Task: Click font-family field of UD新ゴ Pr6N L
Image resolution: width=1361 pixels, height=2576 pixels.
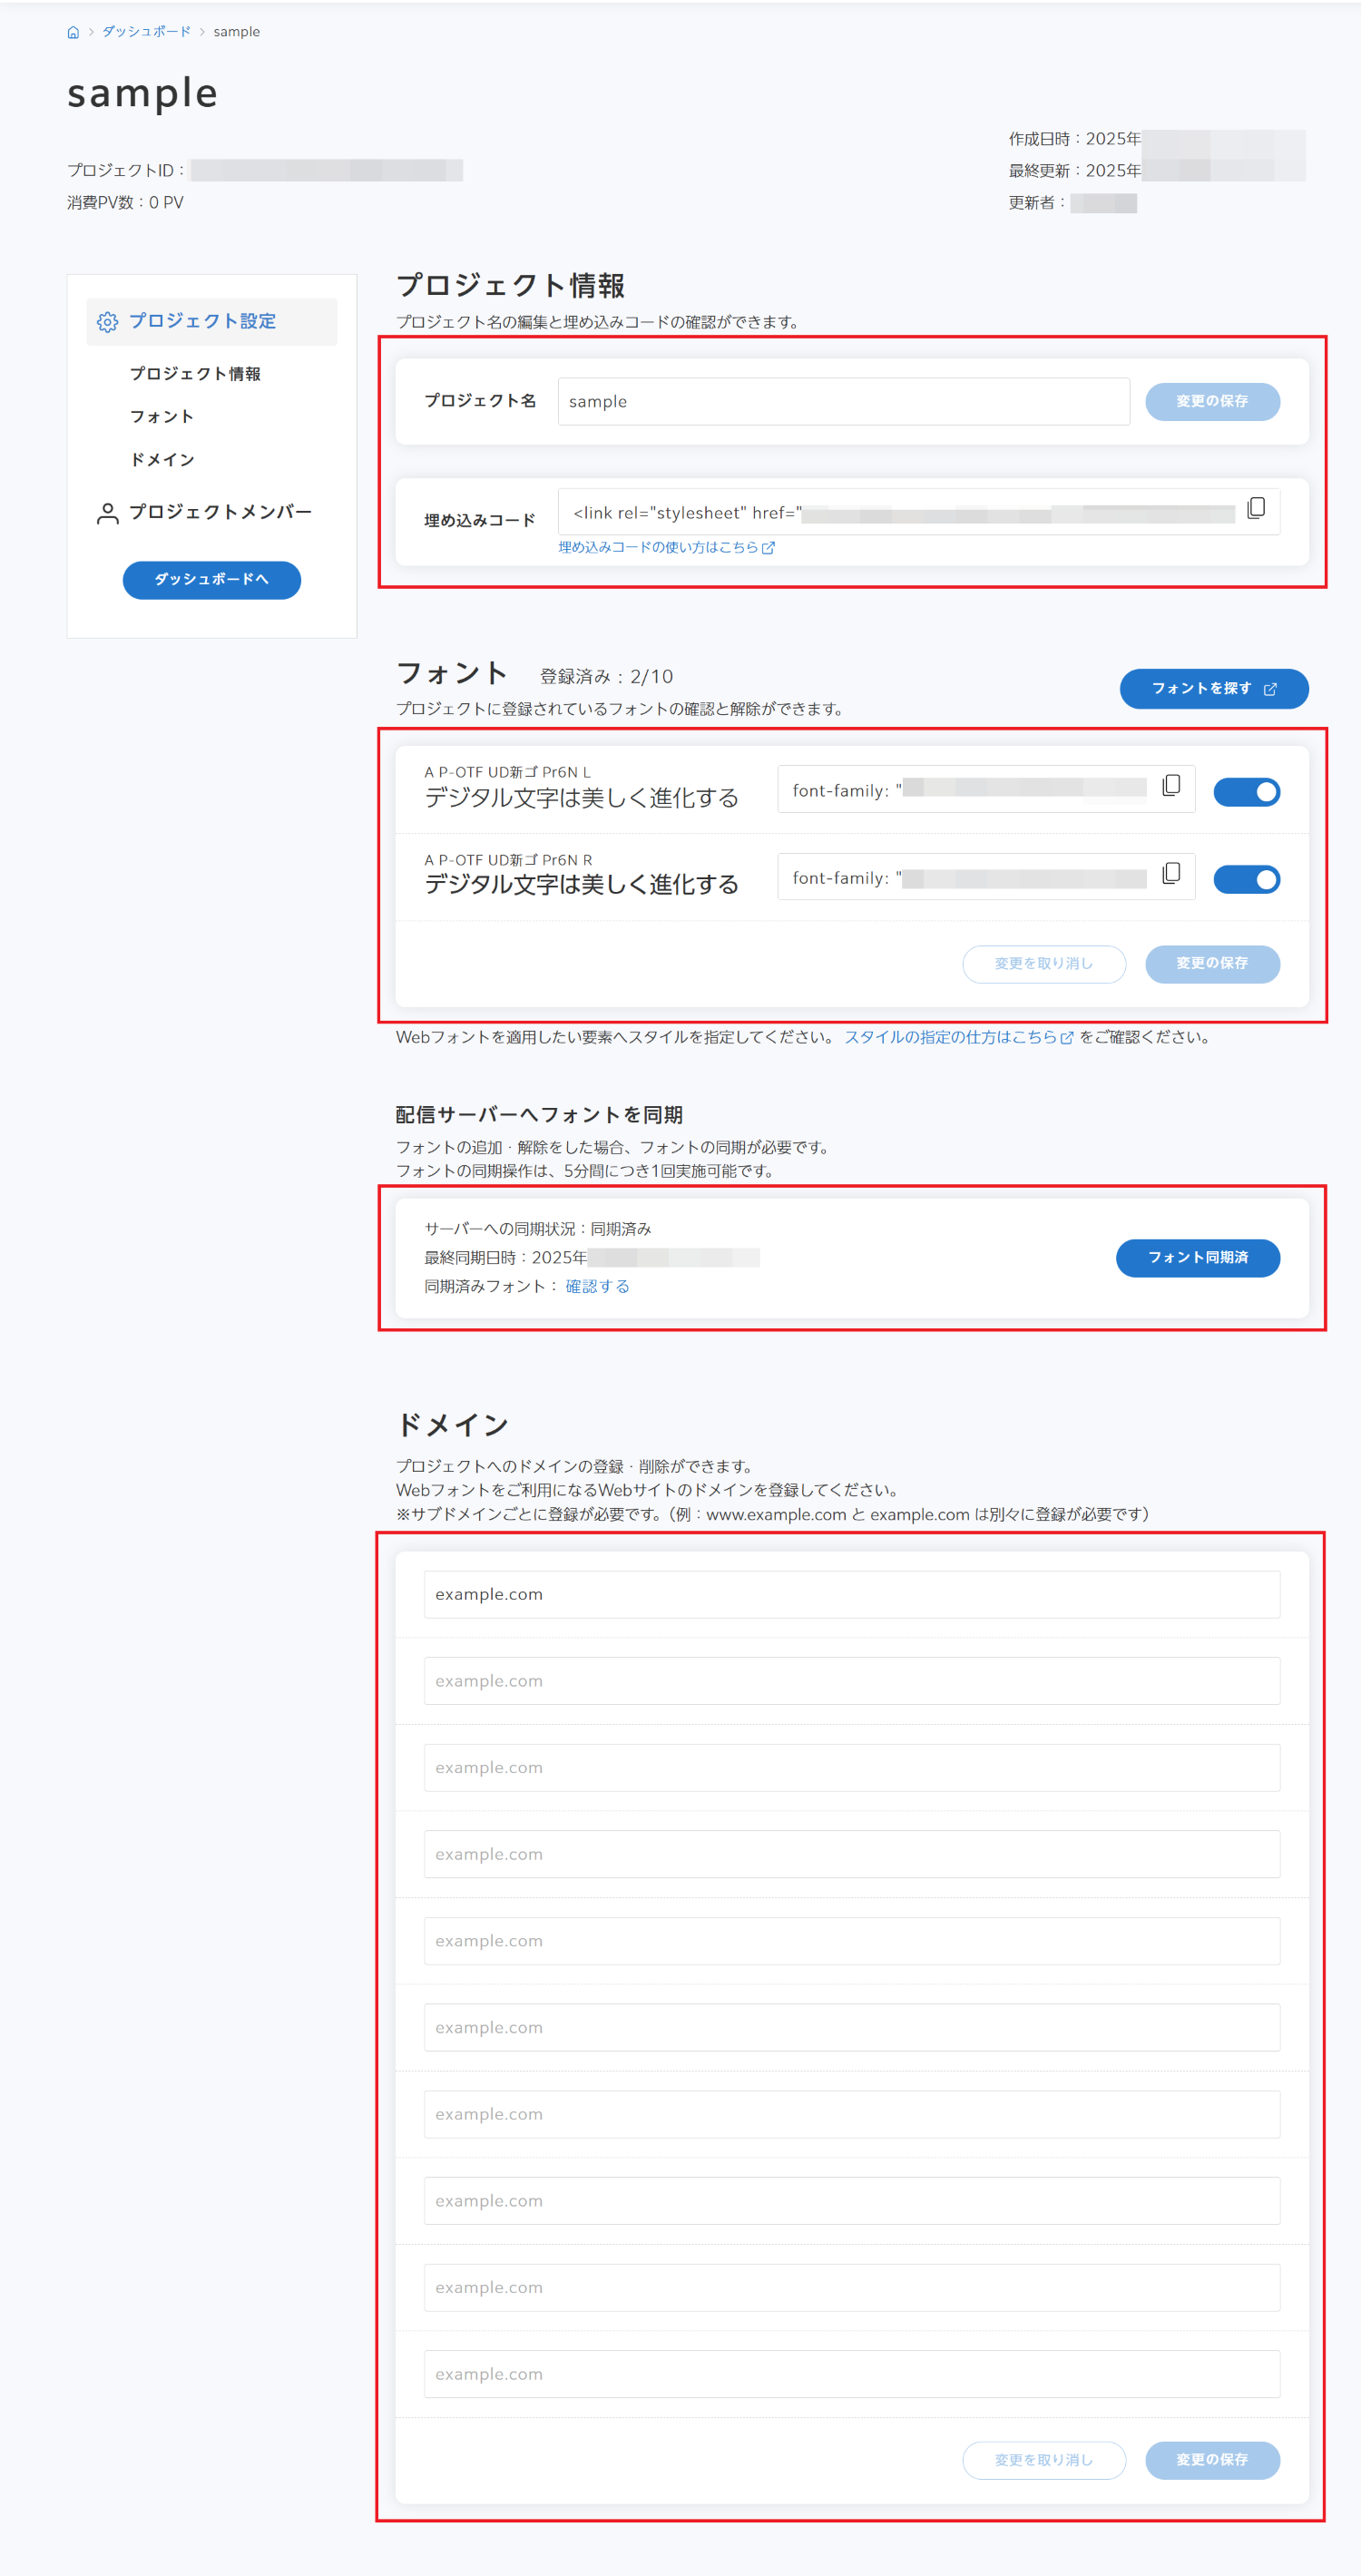Action: (x=986, y=790)
